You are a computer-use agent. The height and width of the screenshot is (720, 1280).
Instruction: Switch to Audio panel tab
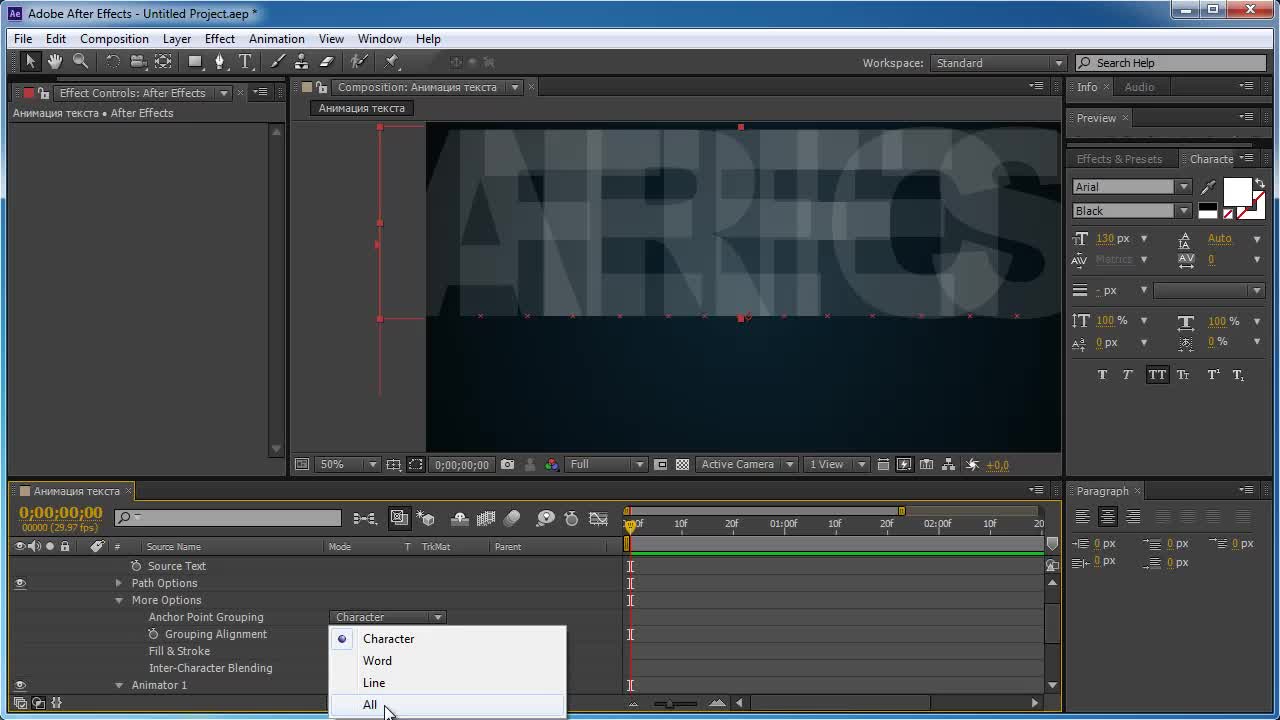[x=1139, y=87]
